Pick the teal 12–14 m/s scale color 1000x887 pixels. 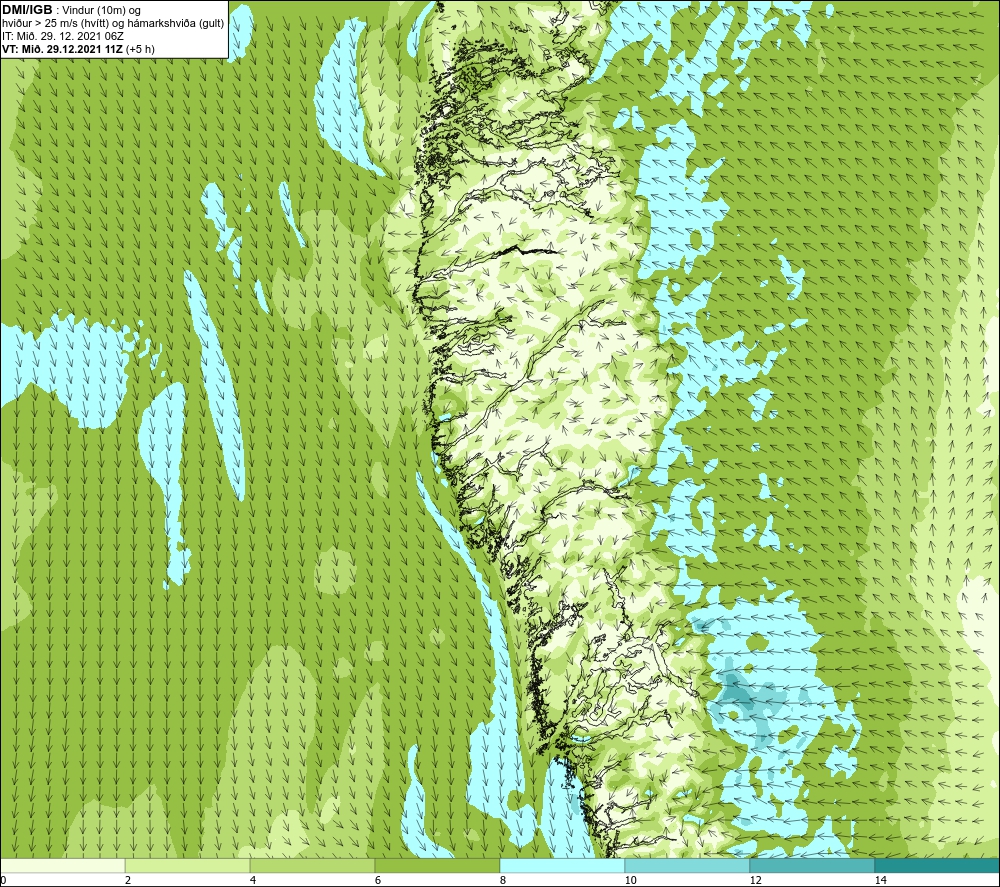(812, 865)
